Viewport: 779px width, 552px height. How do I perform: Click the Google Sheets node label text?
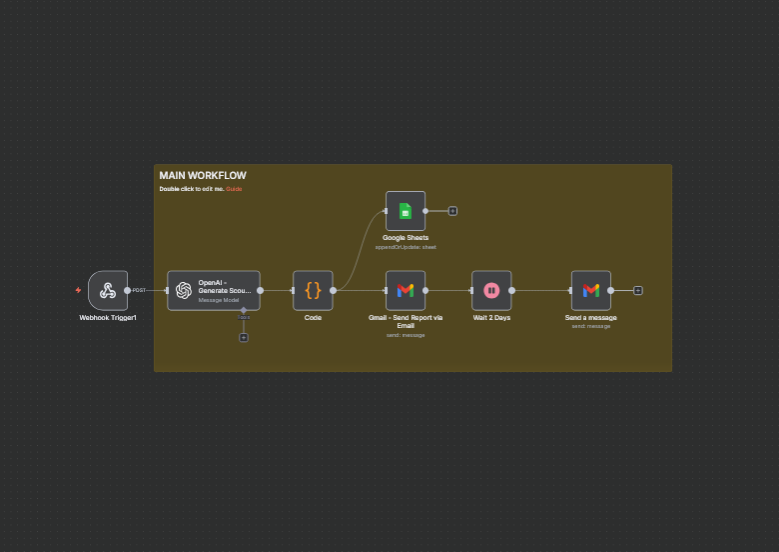tap(405, 238)
